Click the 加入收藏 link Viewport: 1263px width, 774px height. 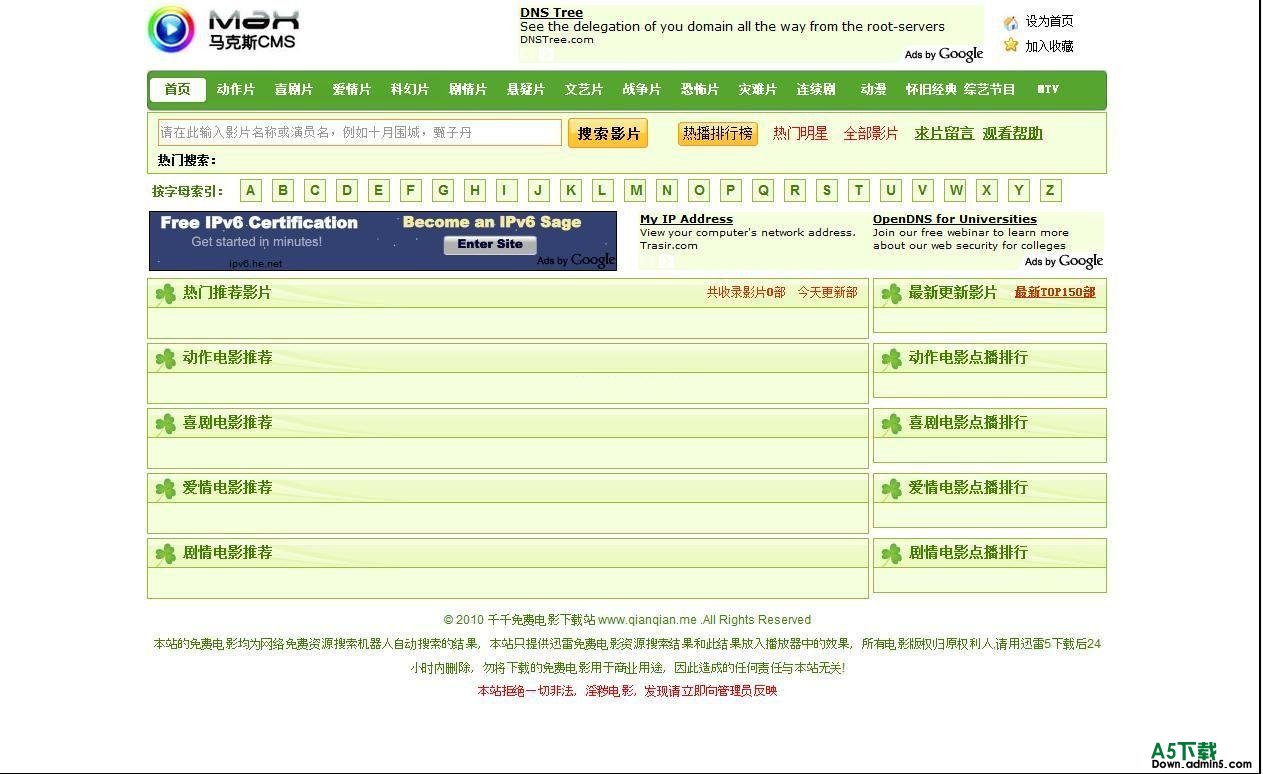pyautogui.click(x=1049, y=46)
